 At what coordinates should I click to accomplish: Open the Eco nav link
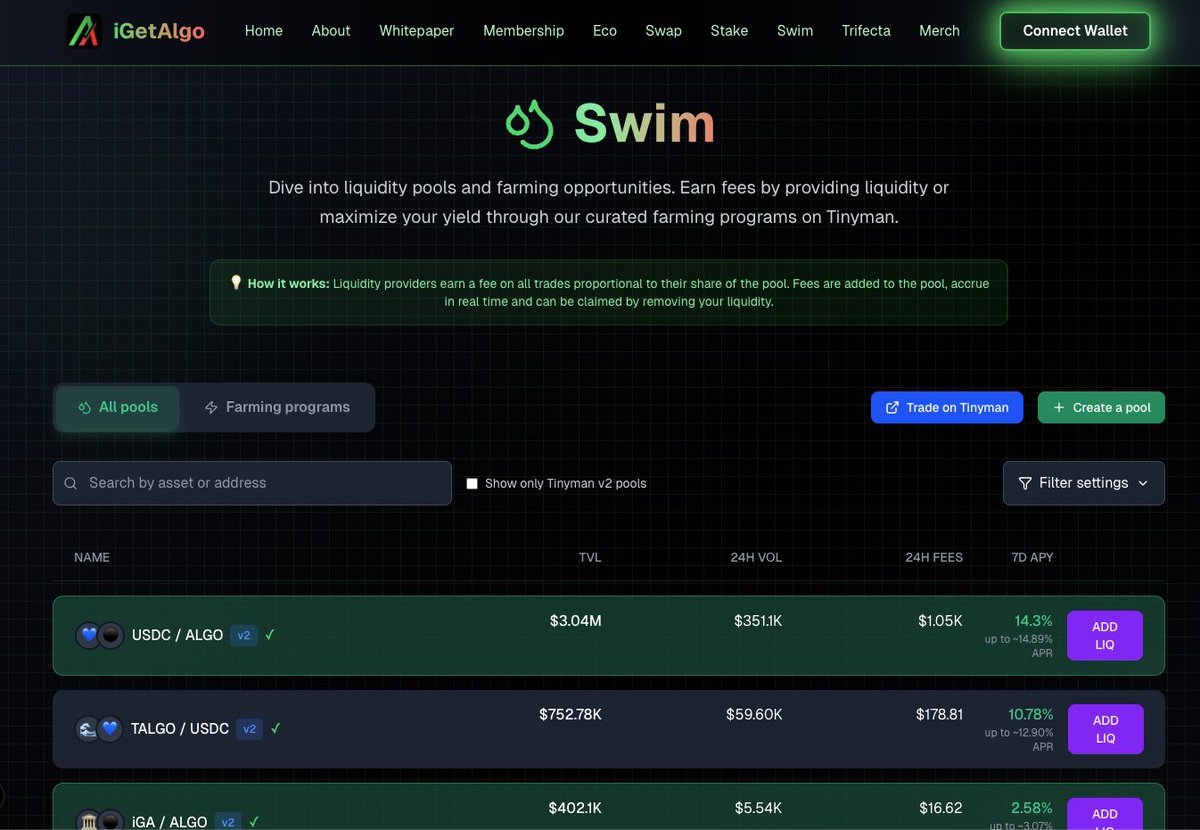pyautogui.click(x=605, y=31)
